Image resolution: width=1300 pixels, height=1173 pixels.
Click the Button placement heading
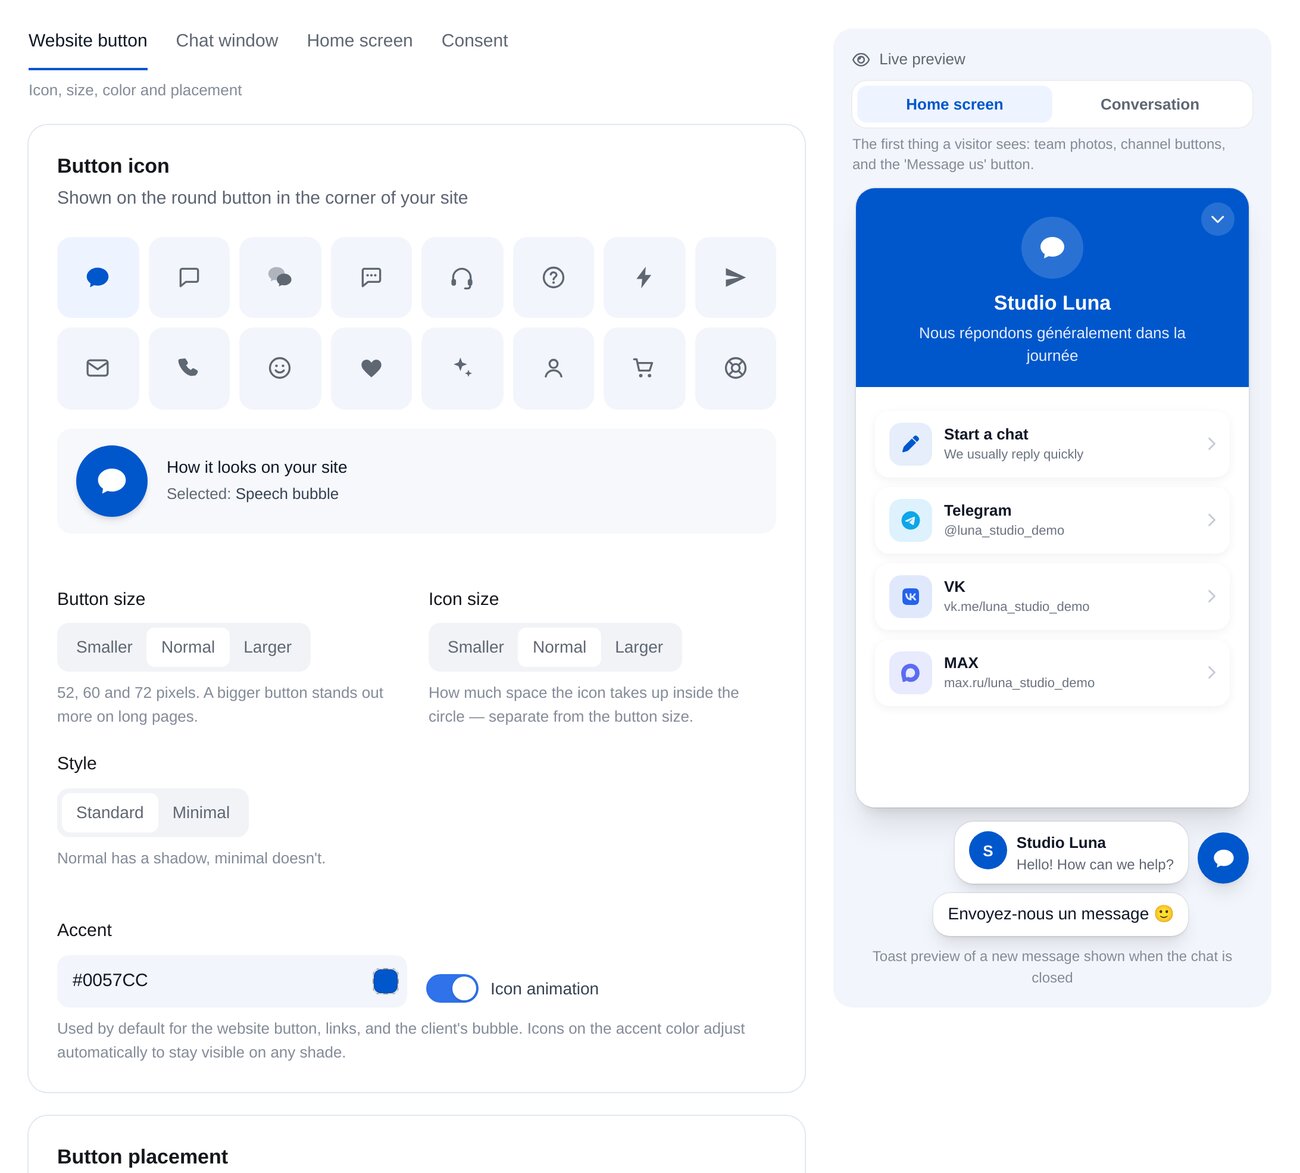142,1157
